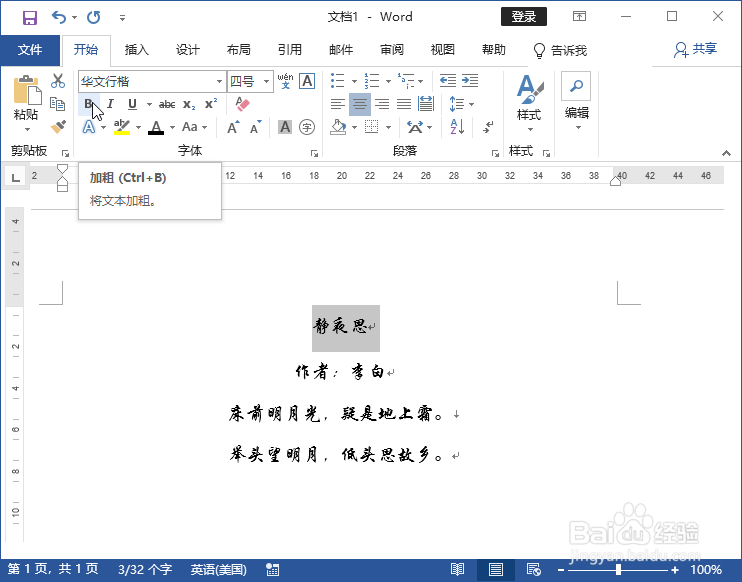Switch to Read Mode view icon

(x=457, y=569)
